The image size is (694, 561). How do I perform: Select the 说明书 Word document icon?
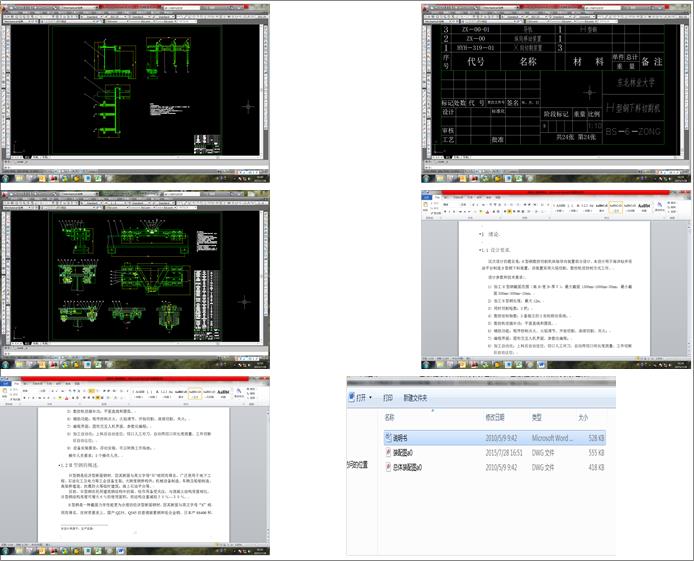click(388, 438)
